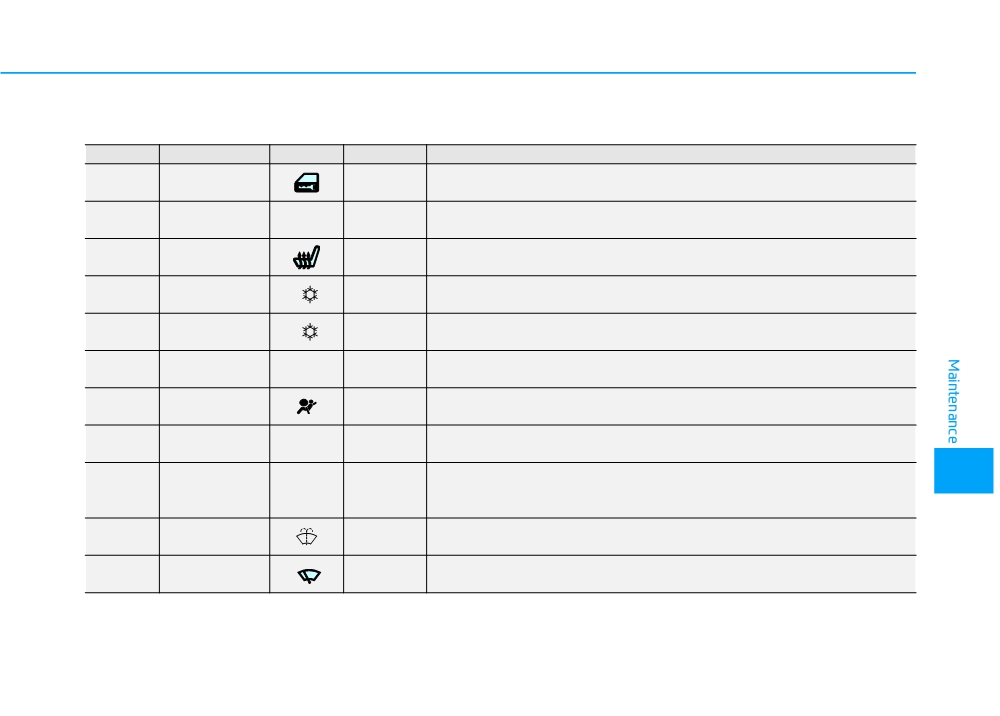The width and height of the screenshot is (1000, 716).
Task: Click the windshield washer spray icon
Action: click(307, 537)
